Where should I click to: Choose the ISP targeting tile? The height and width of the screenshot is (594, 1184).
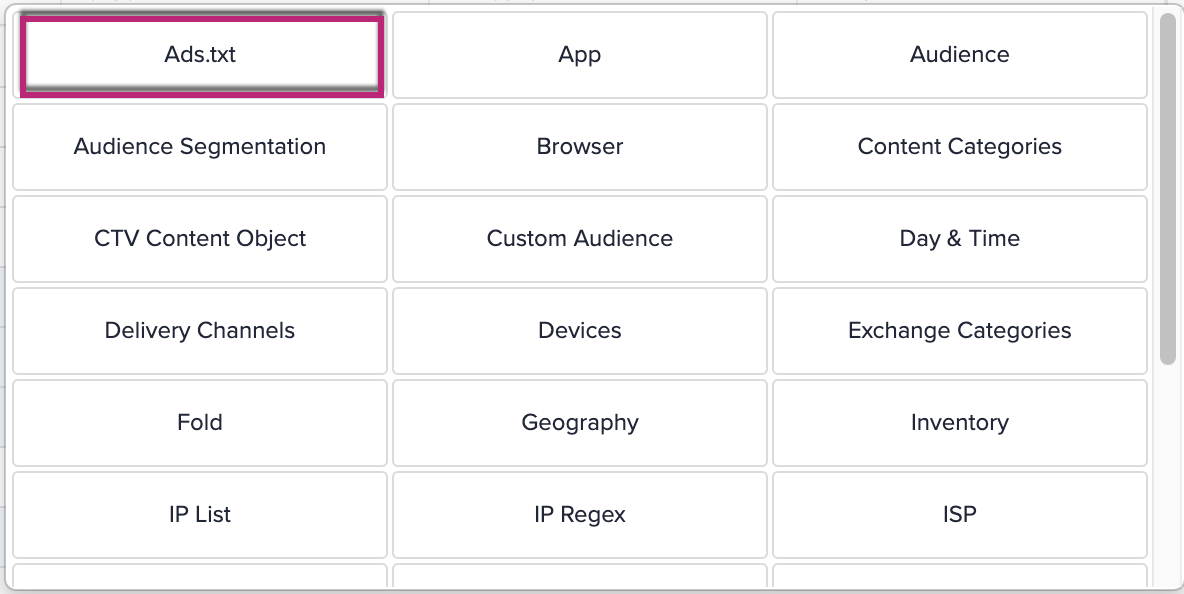click(960, 515)
